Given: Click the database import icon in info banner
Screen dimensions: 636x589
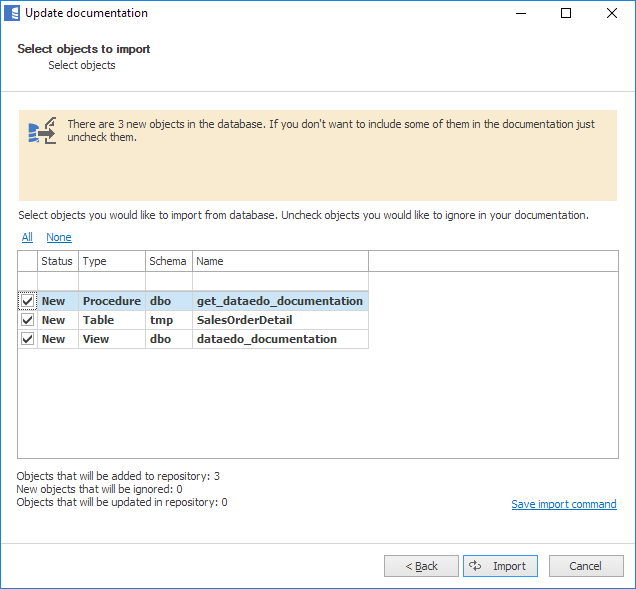Looking at the screenshot, I should [42, 131].
